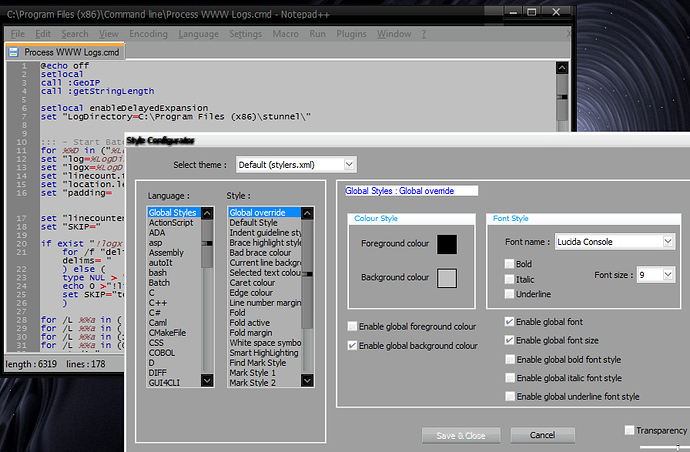
Task: Enable global italic font style
Action: coord(510,378)
